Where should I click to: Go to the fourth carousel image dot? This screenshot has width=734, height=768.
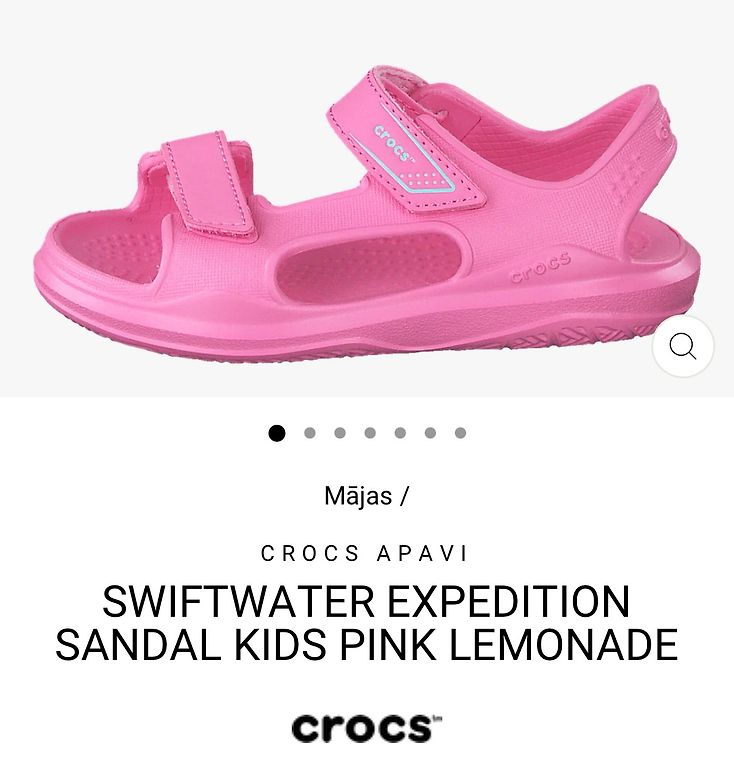(370, 433)
